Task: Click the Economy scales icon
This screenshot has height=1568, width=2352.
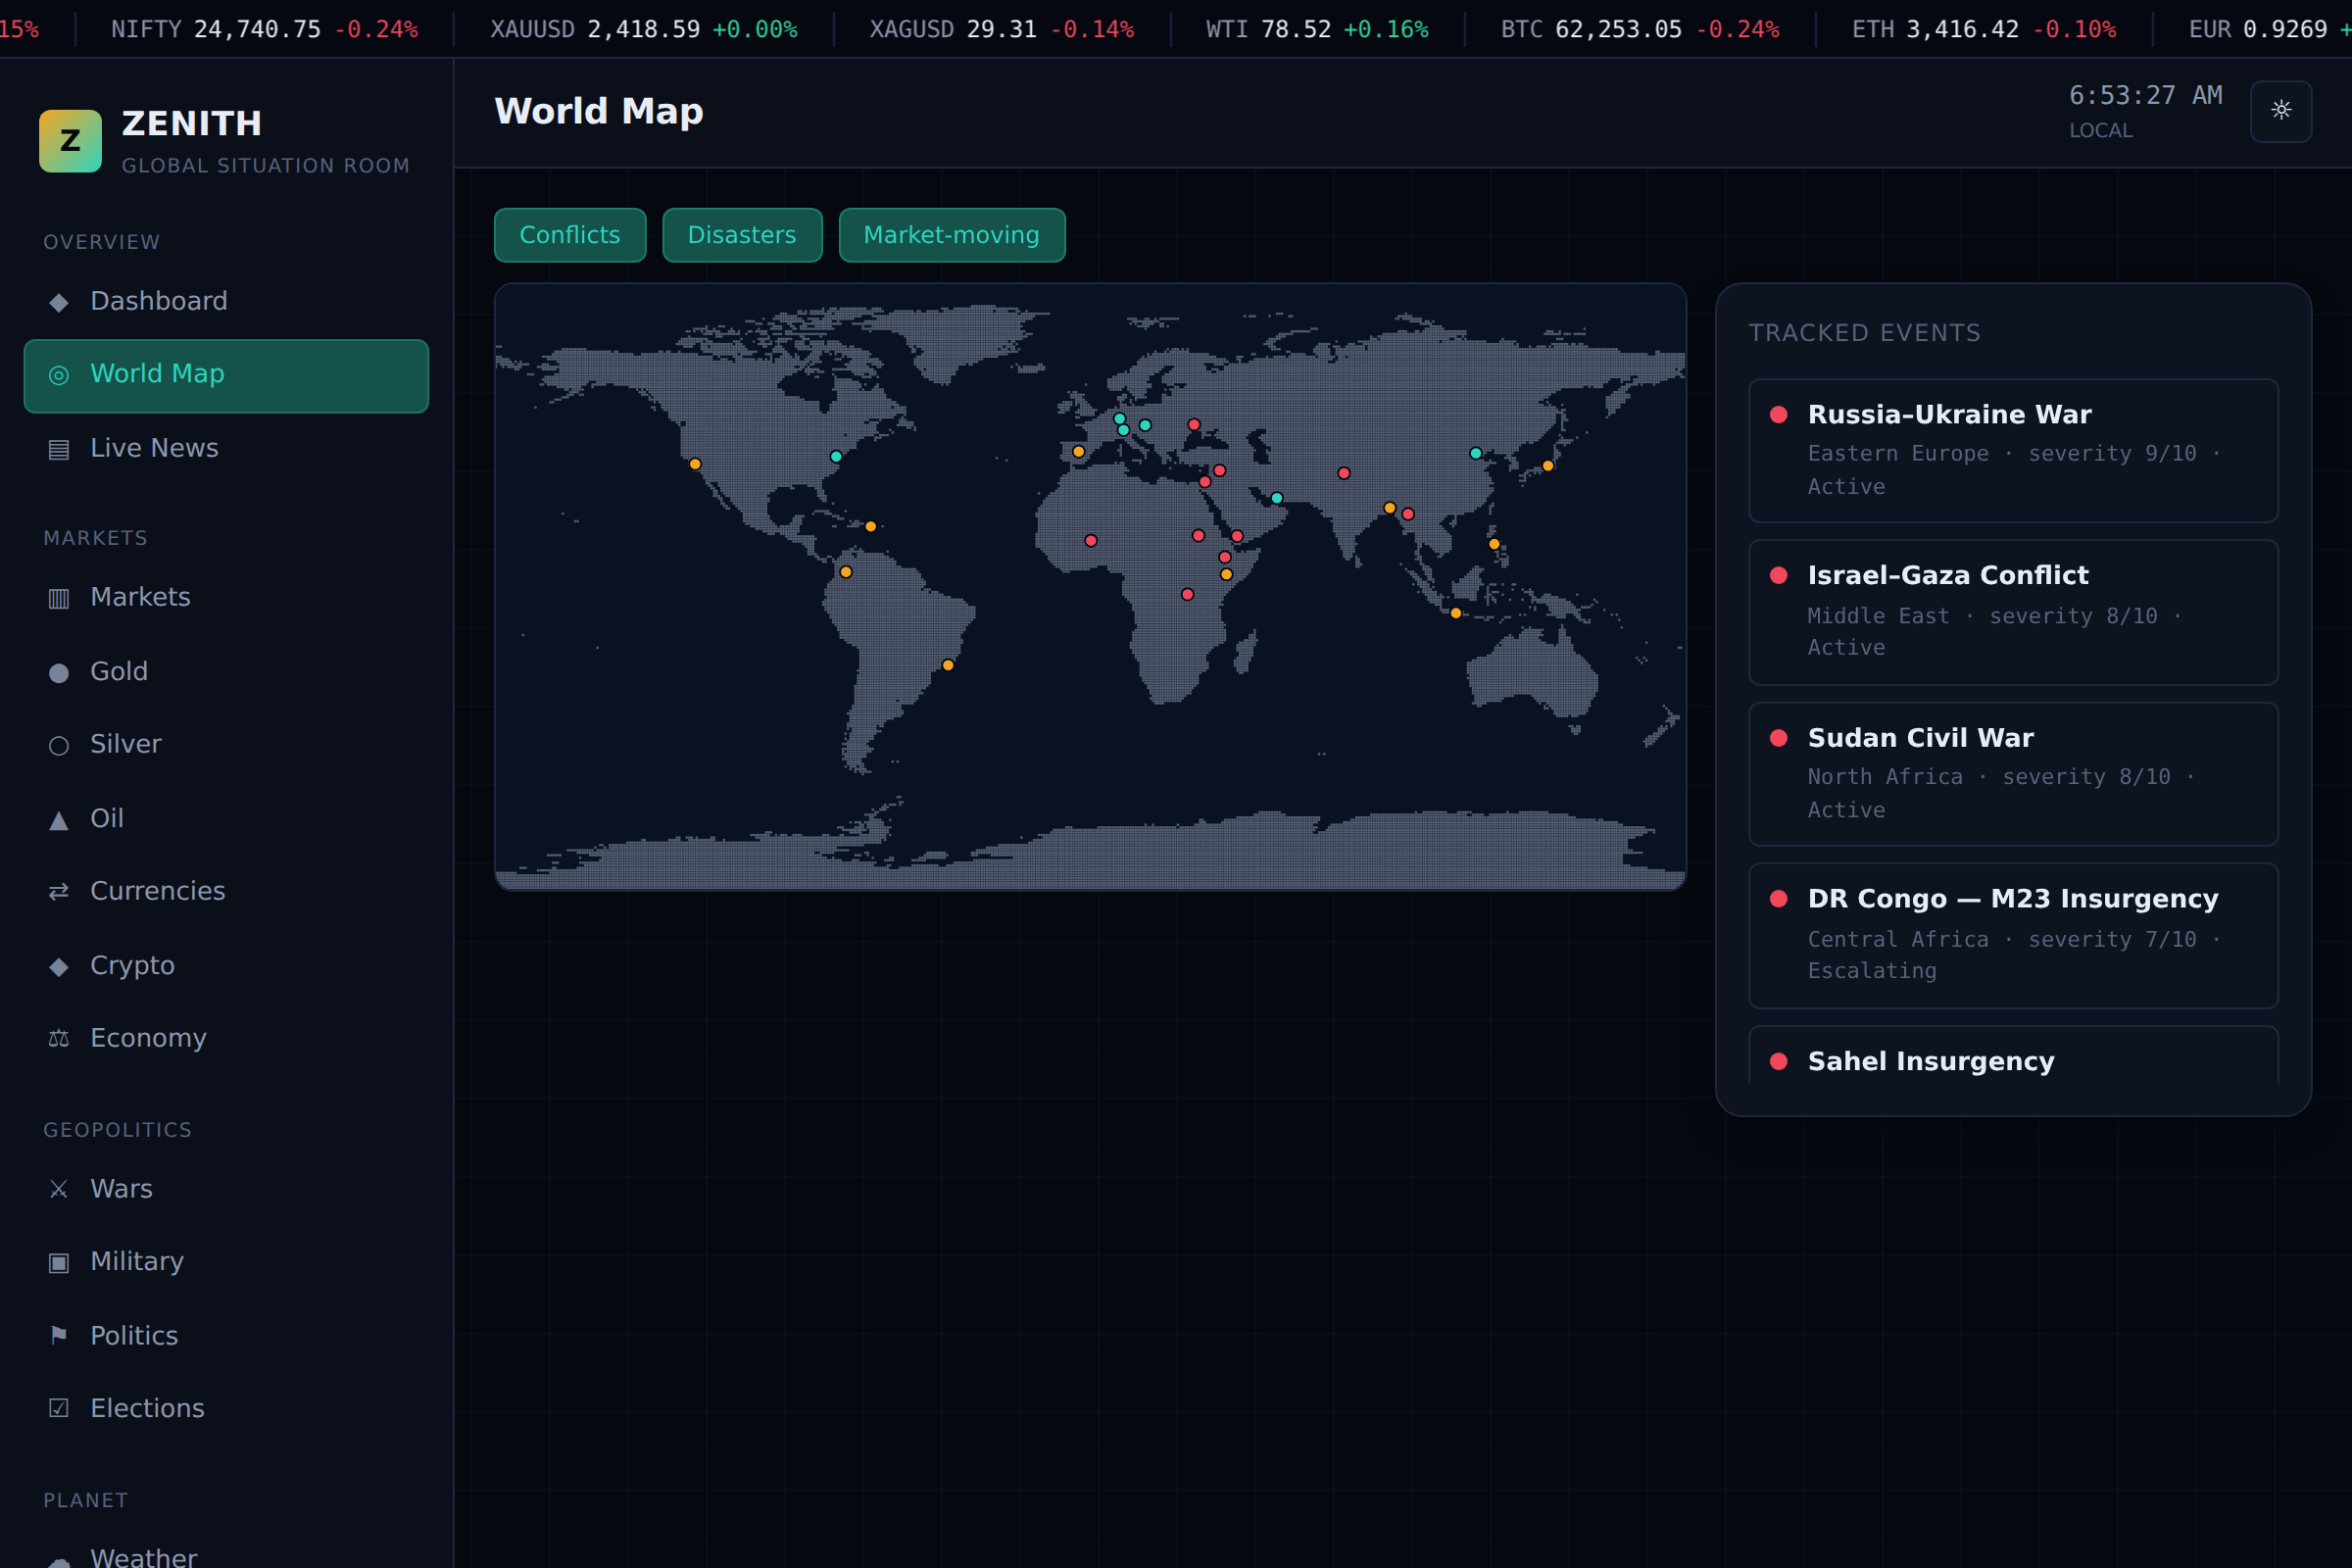Action: point(59,1039)
